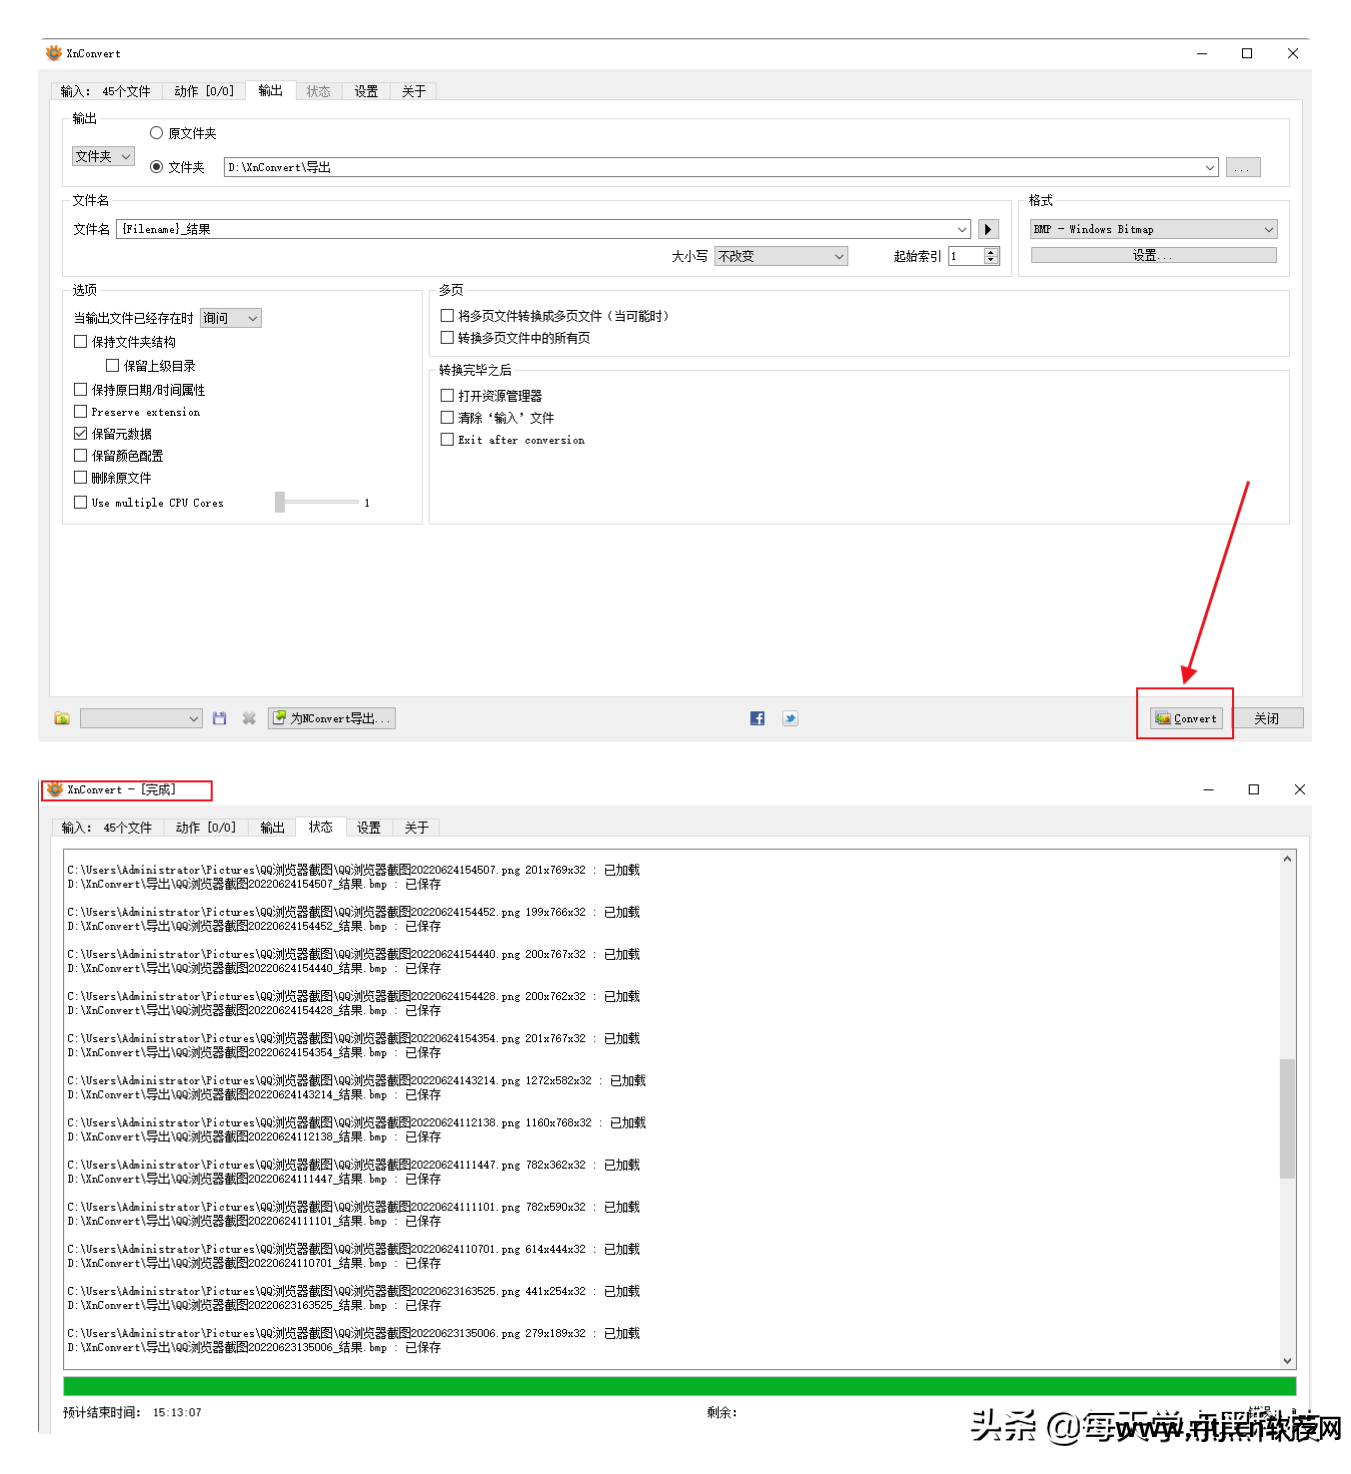Image resolution: width=1351 pixels, height=1474 pixels.
Task: Click log line for 20220624112138.png 1160x768x32
Action: (356, 1123)
